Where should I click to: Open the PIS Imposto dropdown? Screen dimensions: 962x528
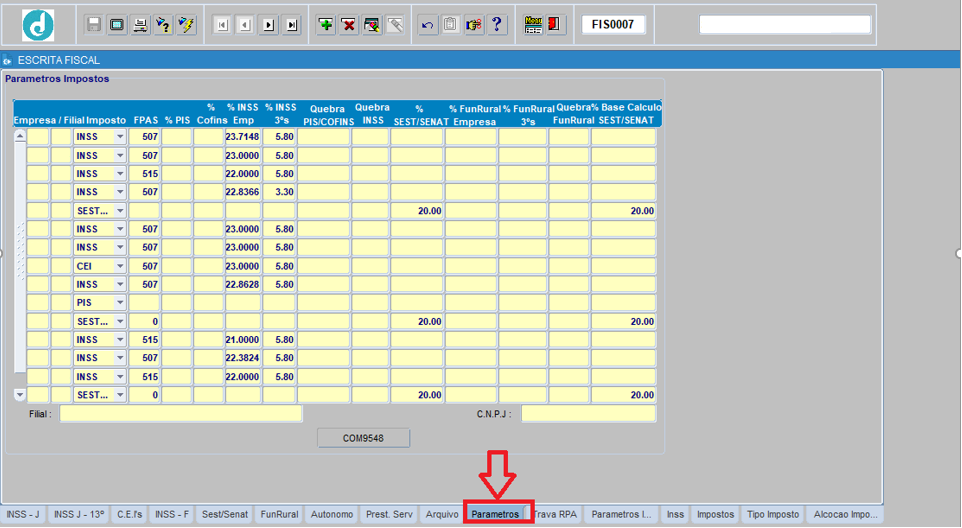(x=120, y=303)
